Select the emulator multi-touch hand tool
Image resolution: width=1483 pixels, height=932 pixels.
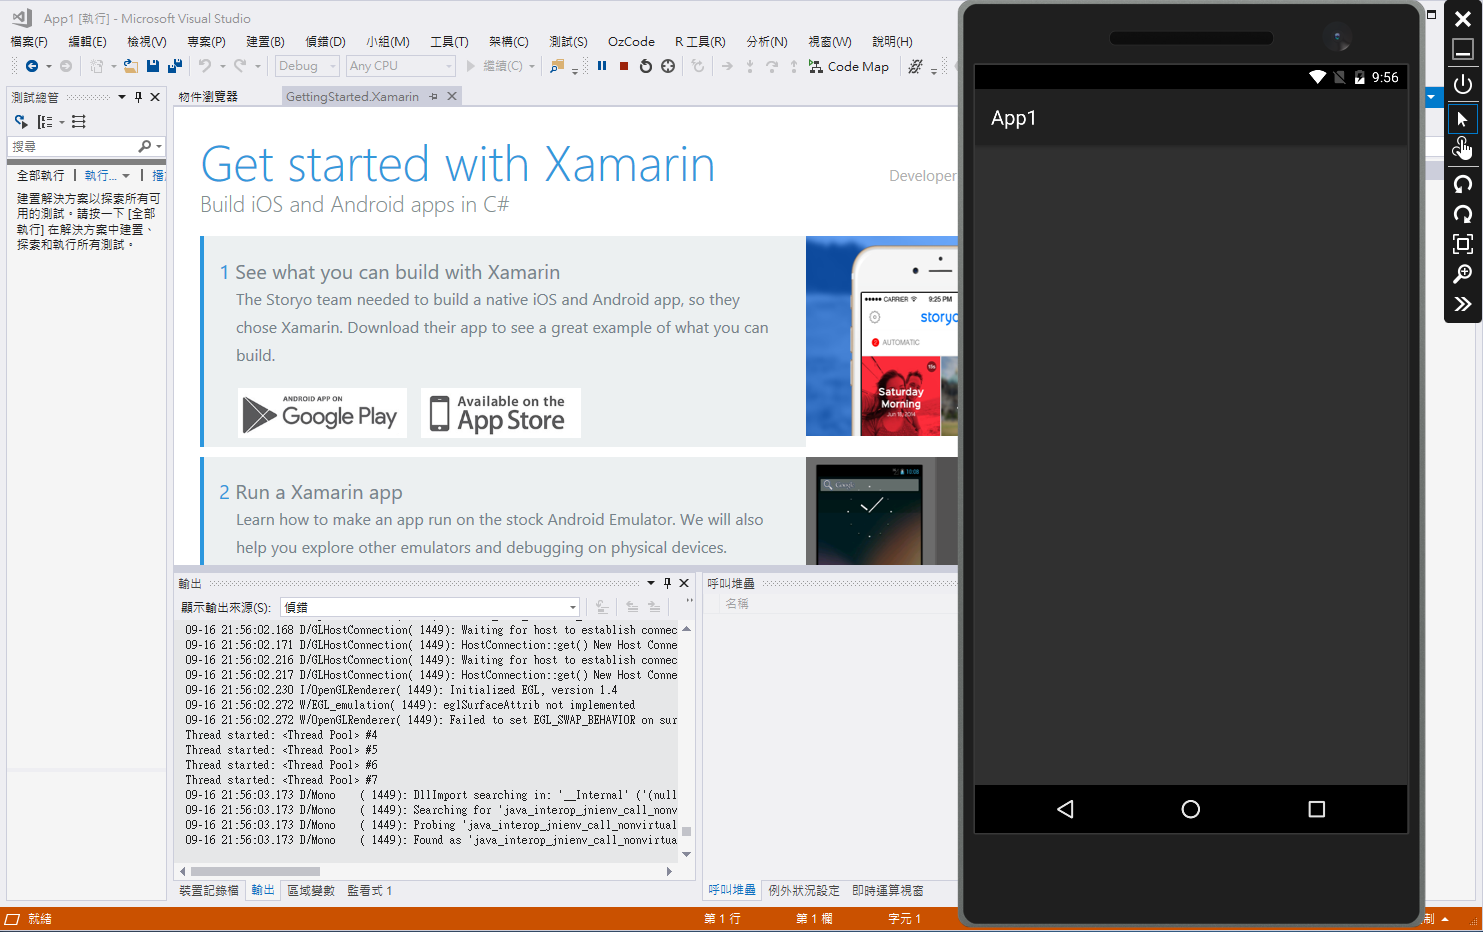(1463, 149)
